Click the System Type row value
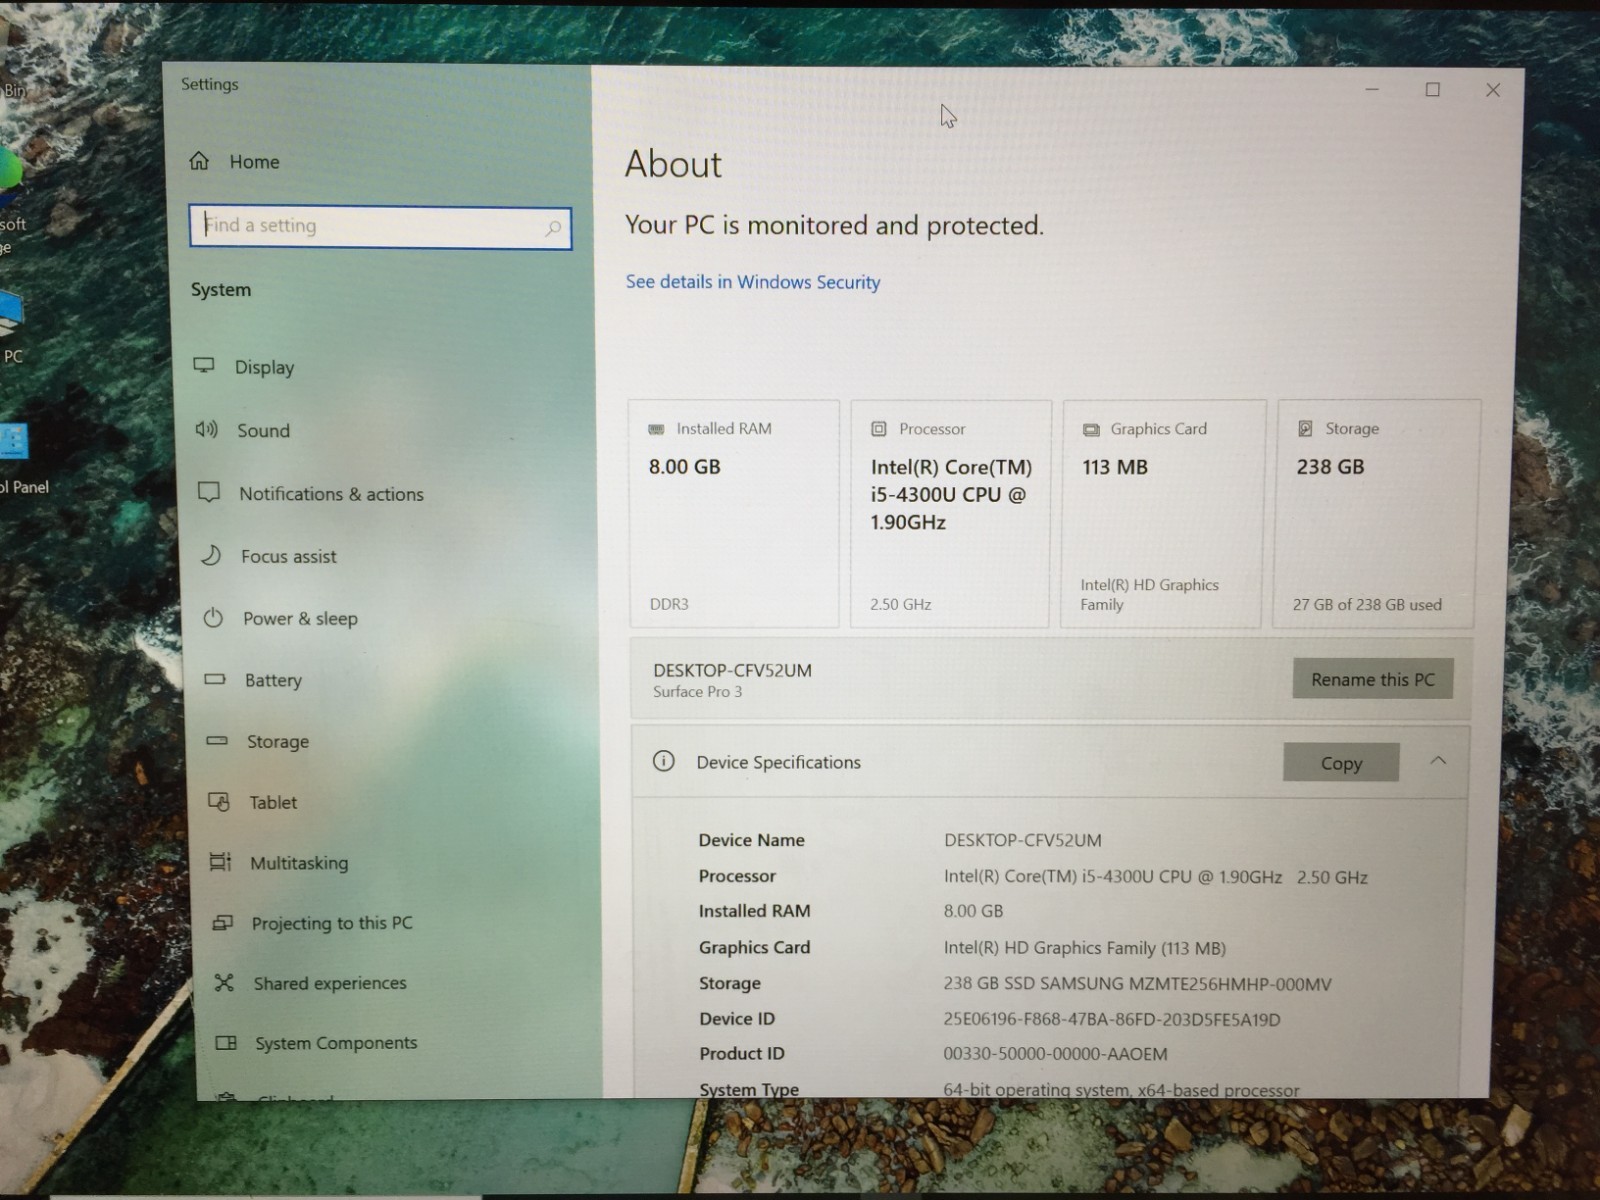Screen dimensions: 1600x1200 (x=1121, y=1090)
